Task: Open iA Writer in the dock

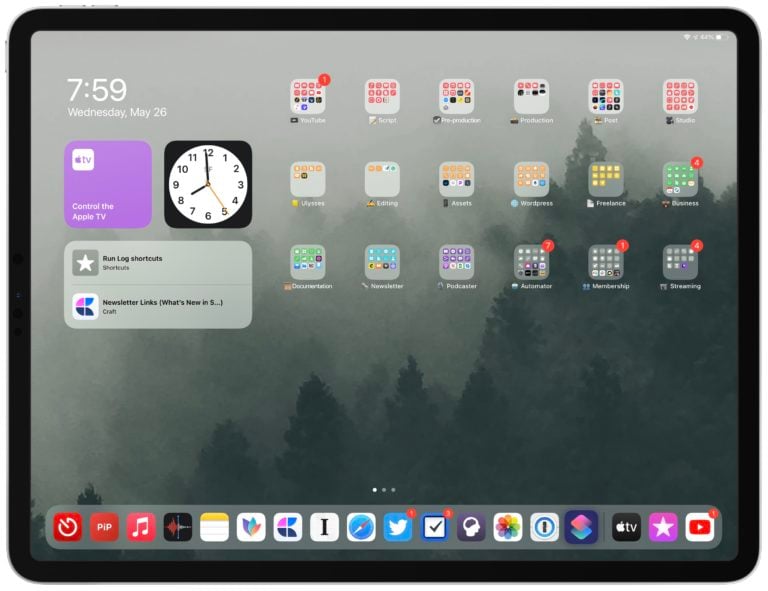Action: 324,527
